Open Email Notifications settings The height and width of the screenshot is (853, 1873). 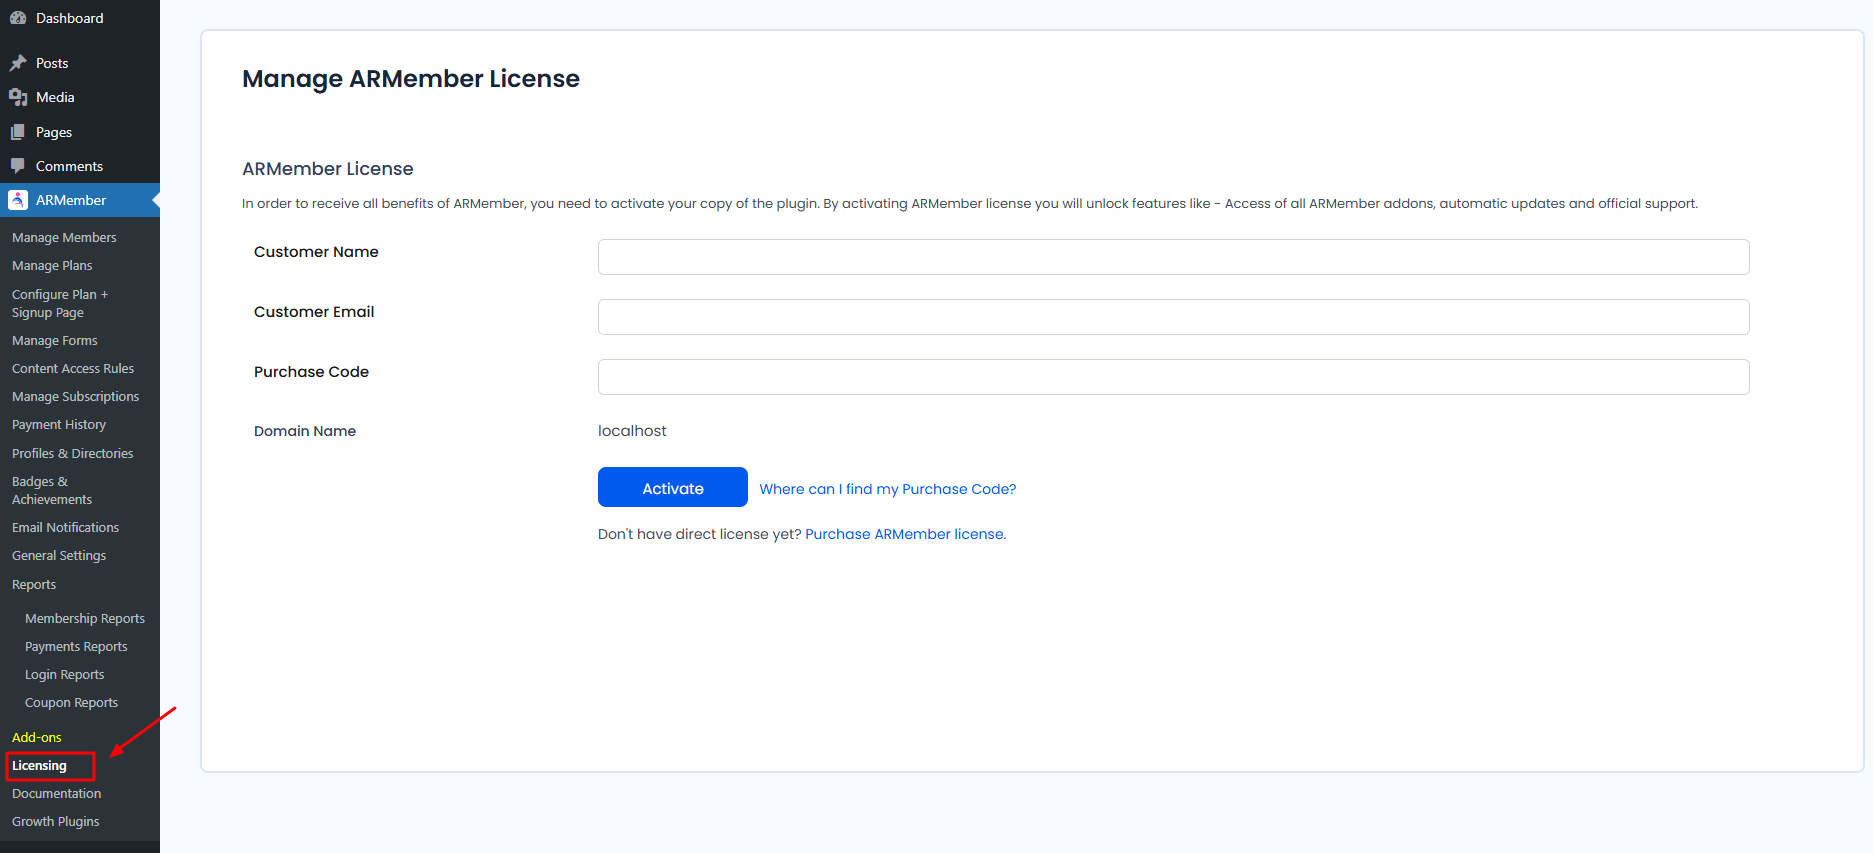[x=65, y=528]
